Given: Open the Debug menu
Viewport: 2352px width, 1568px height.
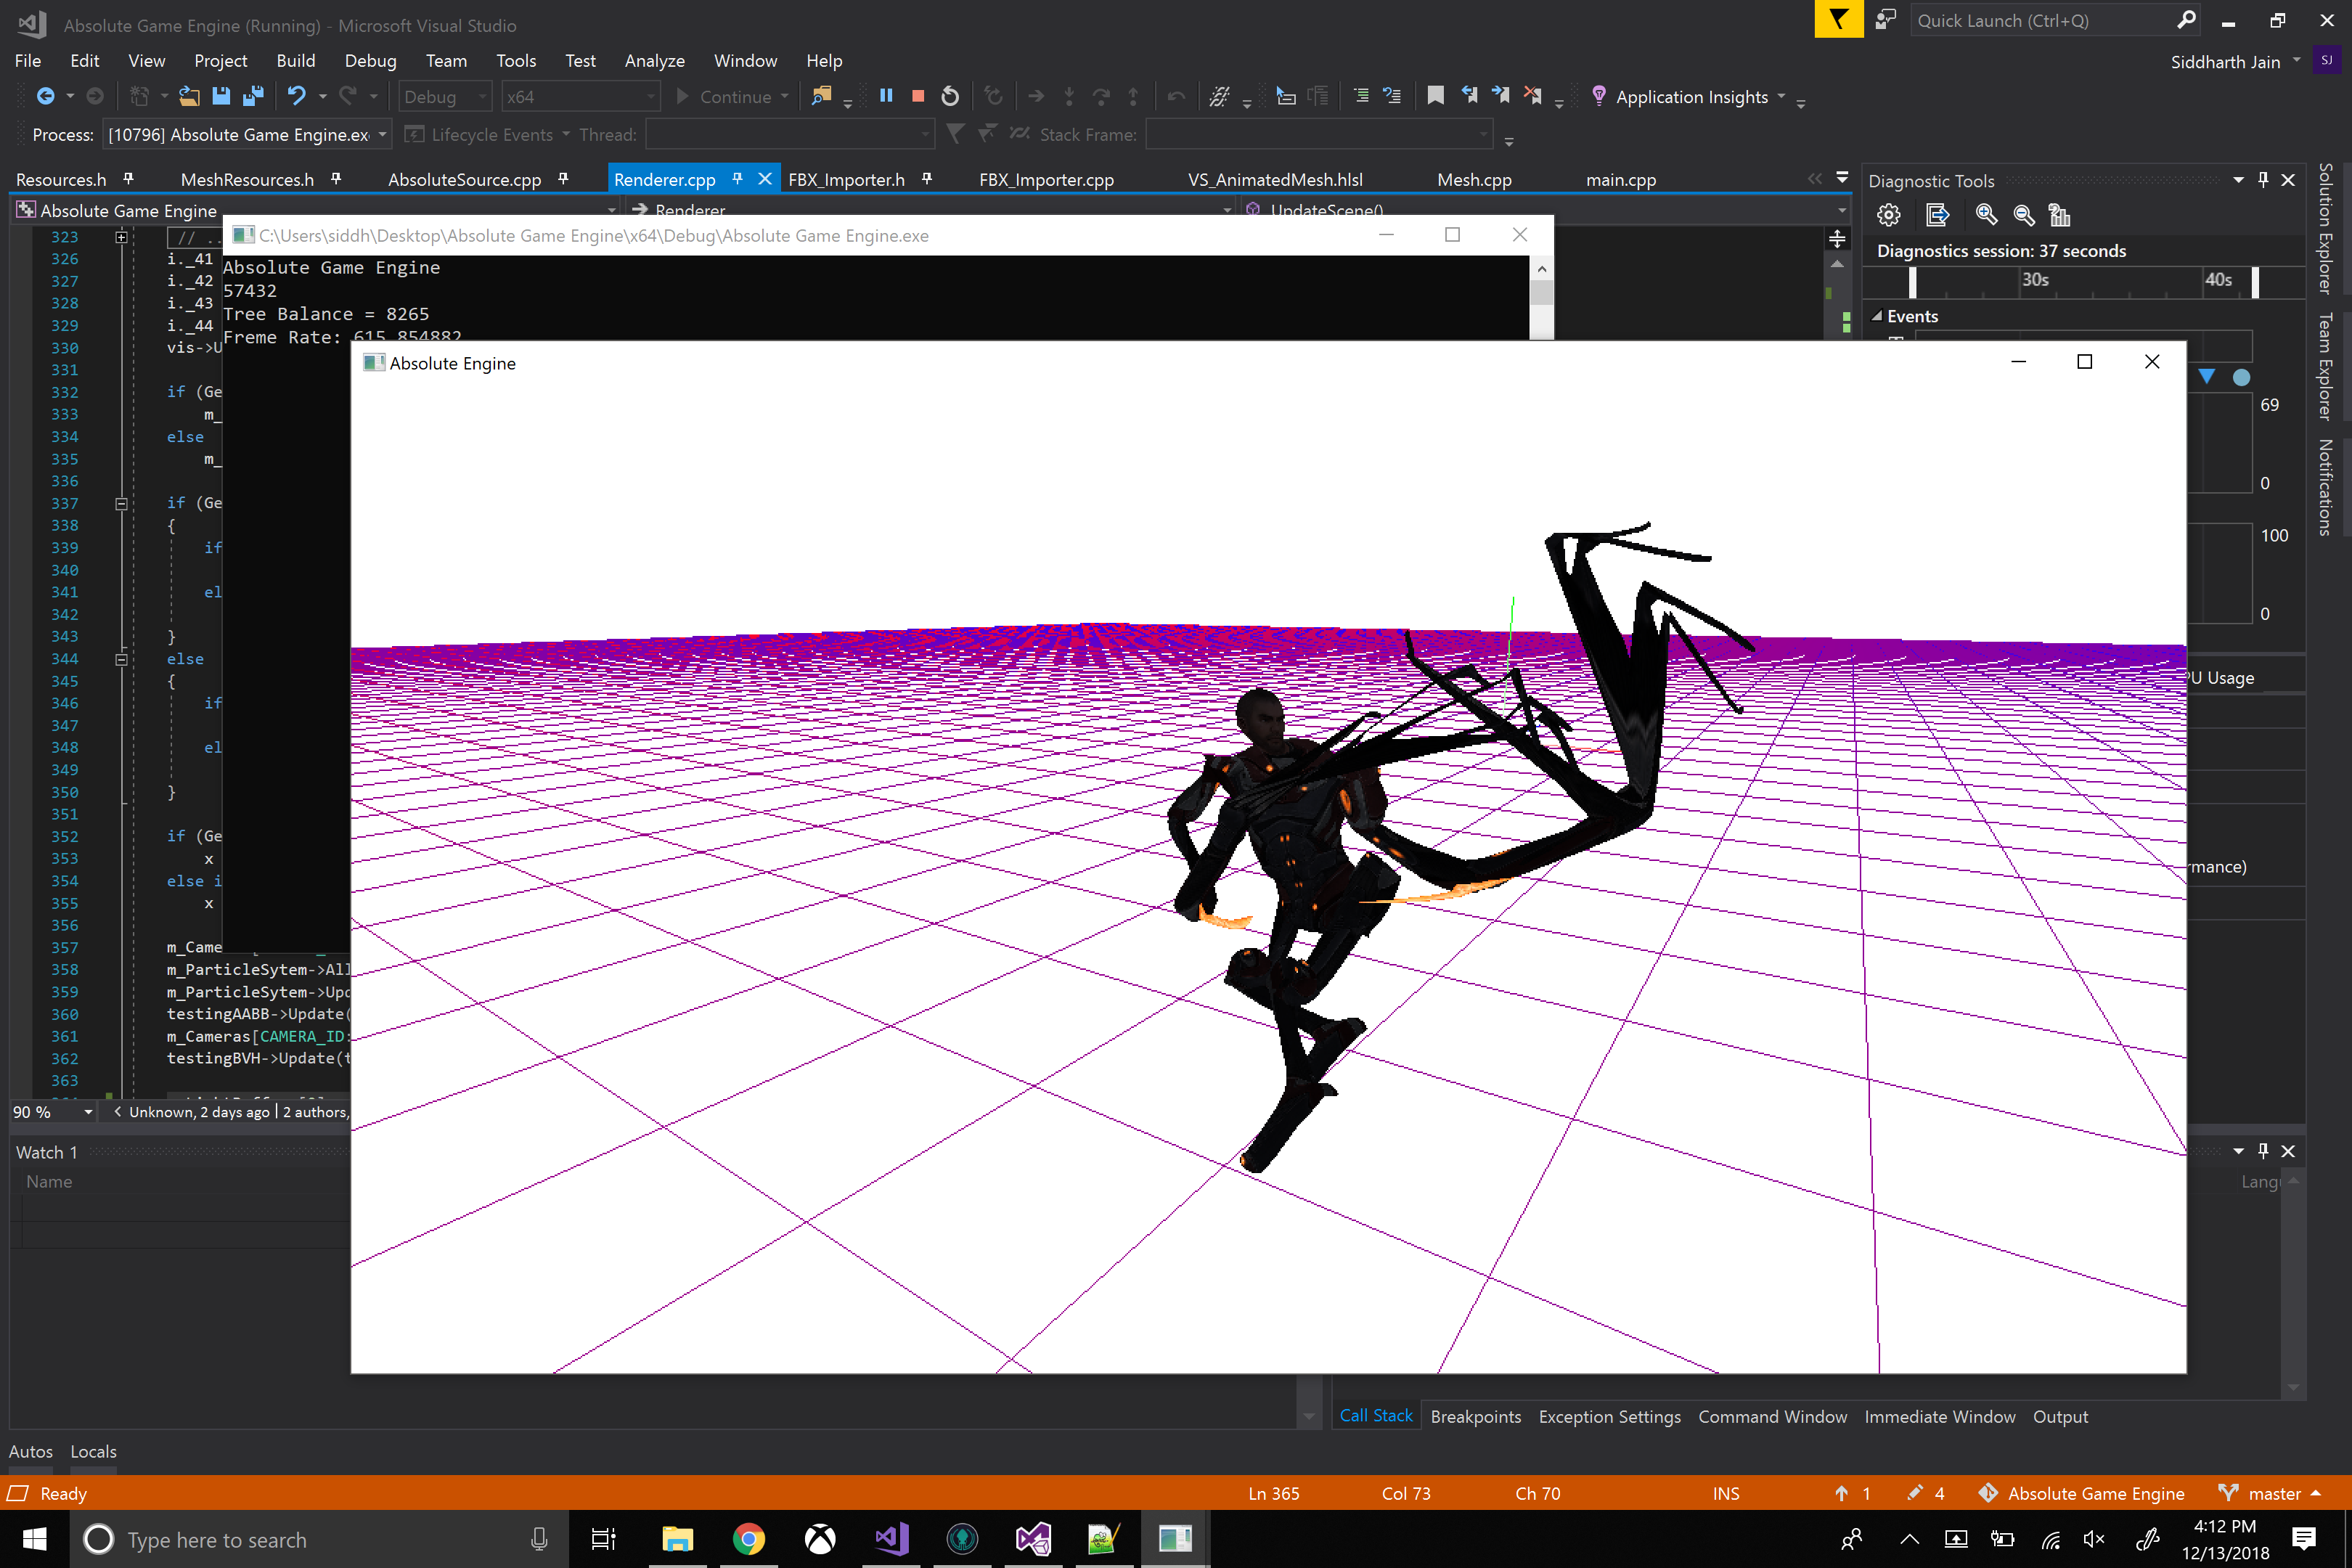Looking at the screenshot, I should (x=370, y=61).
